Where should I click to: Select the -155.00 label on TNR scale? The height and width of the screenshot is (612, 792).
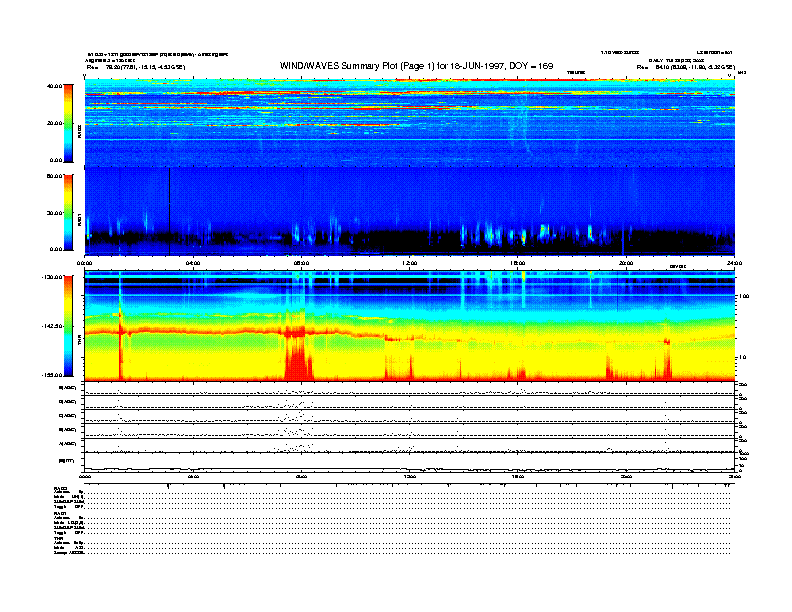(53, 375)
